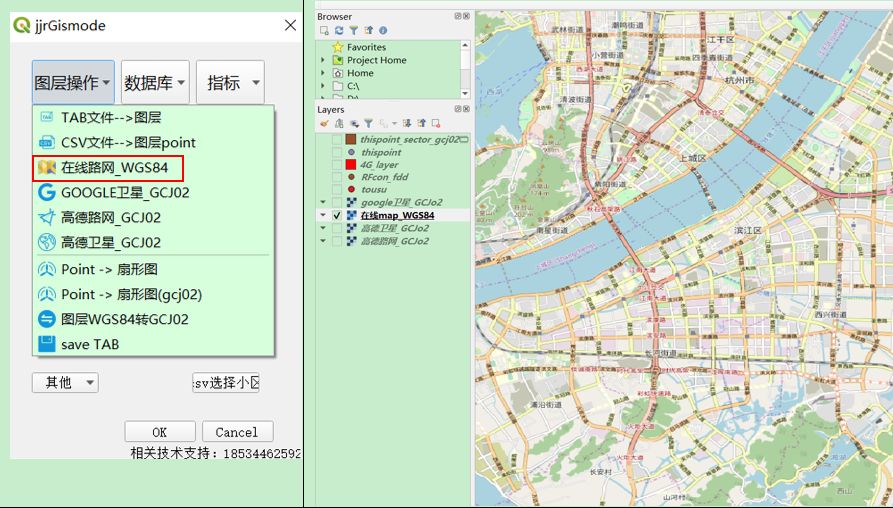Click the Browser panel filter icon
The image size is (893, 508).
(x=354, y=30)
